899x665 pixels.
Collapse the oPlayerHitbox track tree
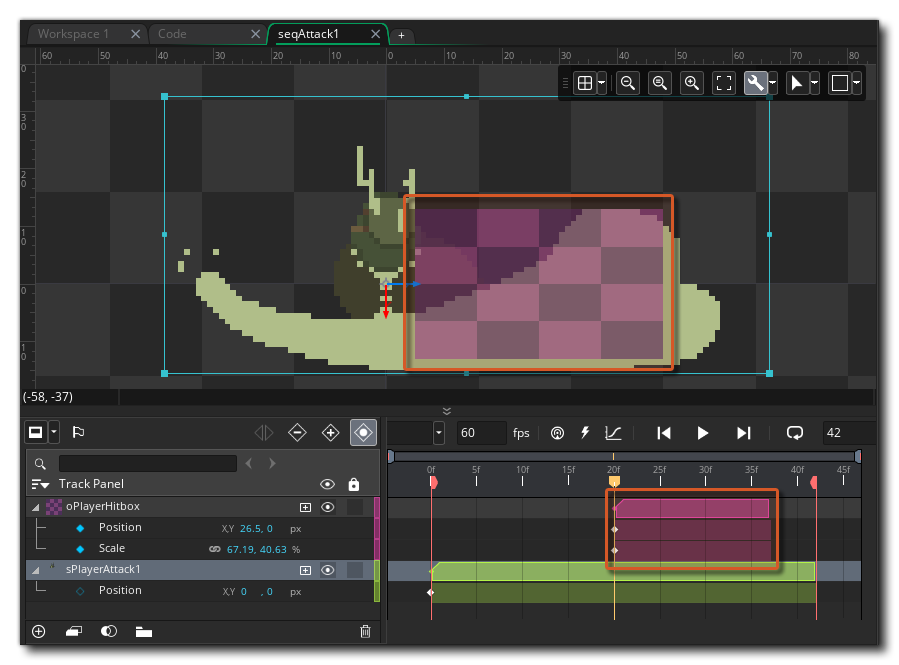pos(36,507)
